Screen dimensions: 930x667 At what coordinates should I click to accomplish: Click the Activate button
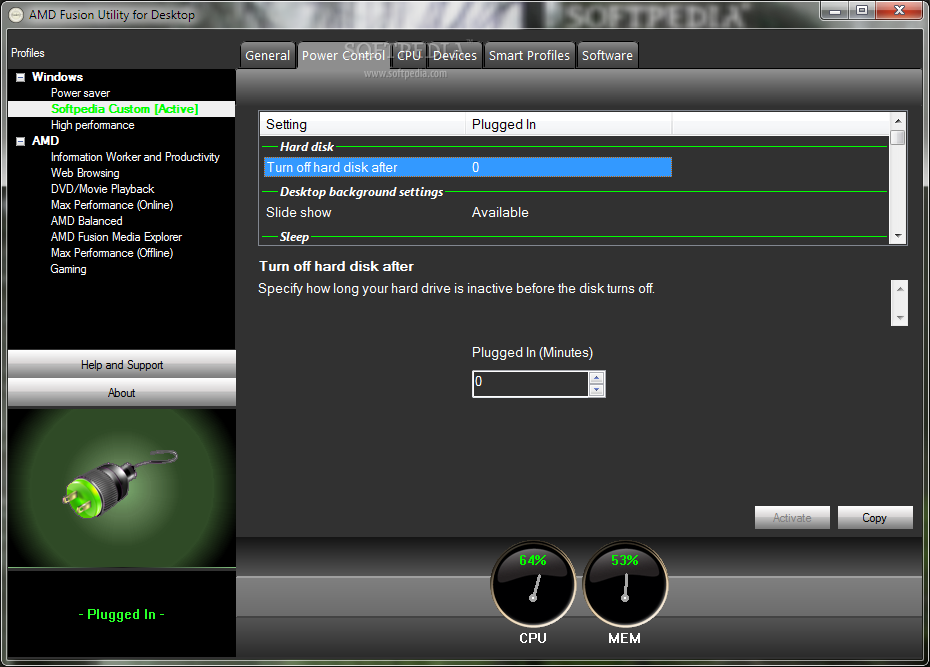tap(792, 518)
